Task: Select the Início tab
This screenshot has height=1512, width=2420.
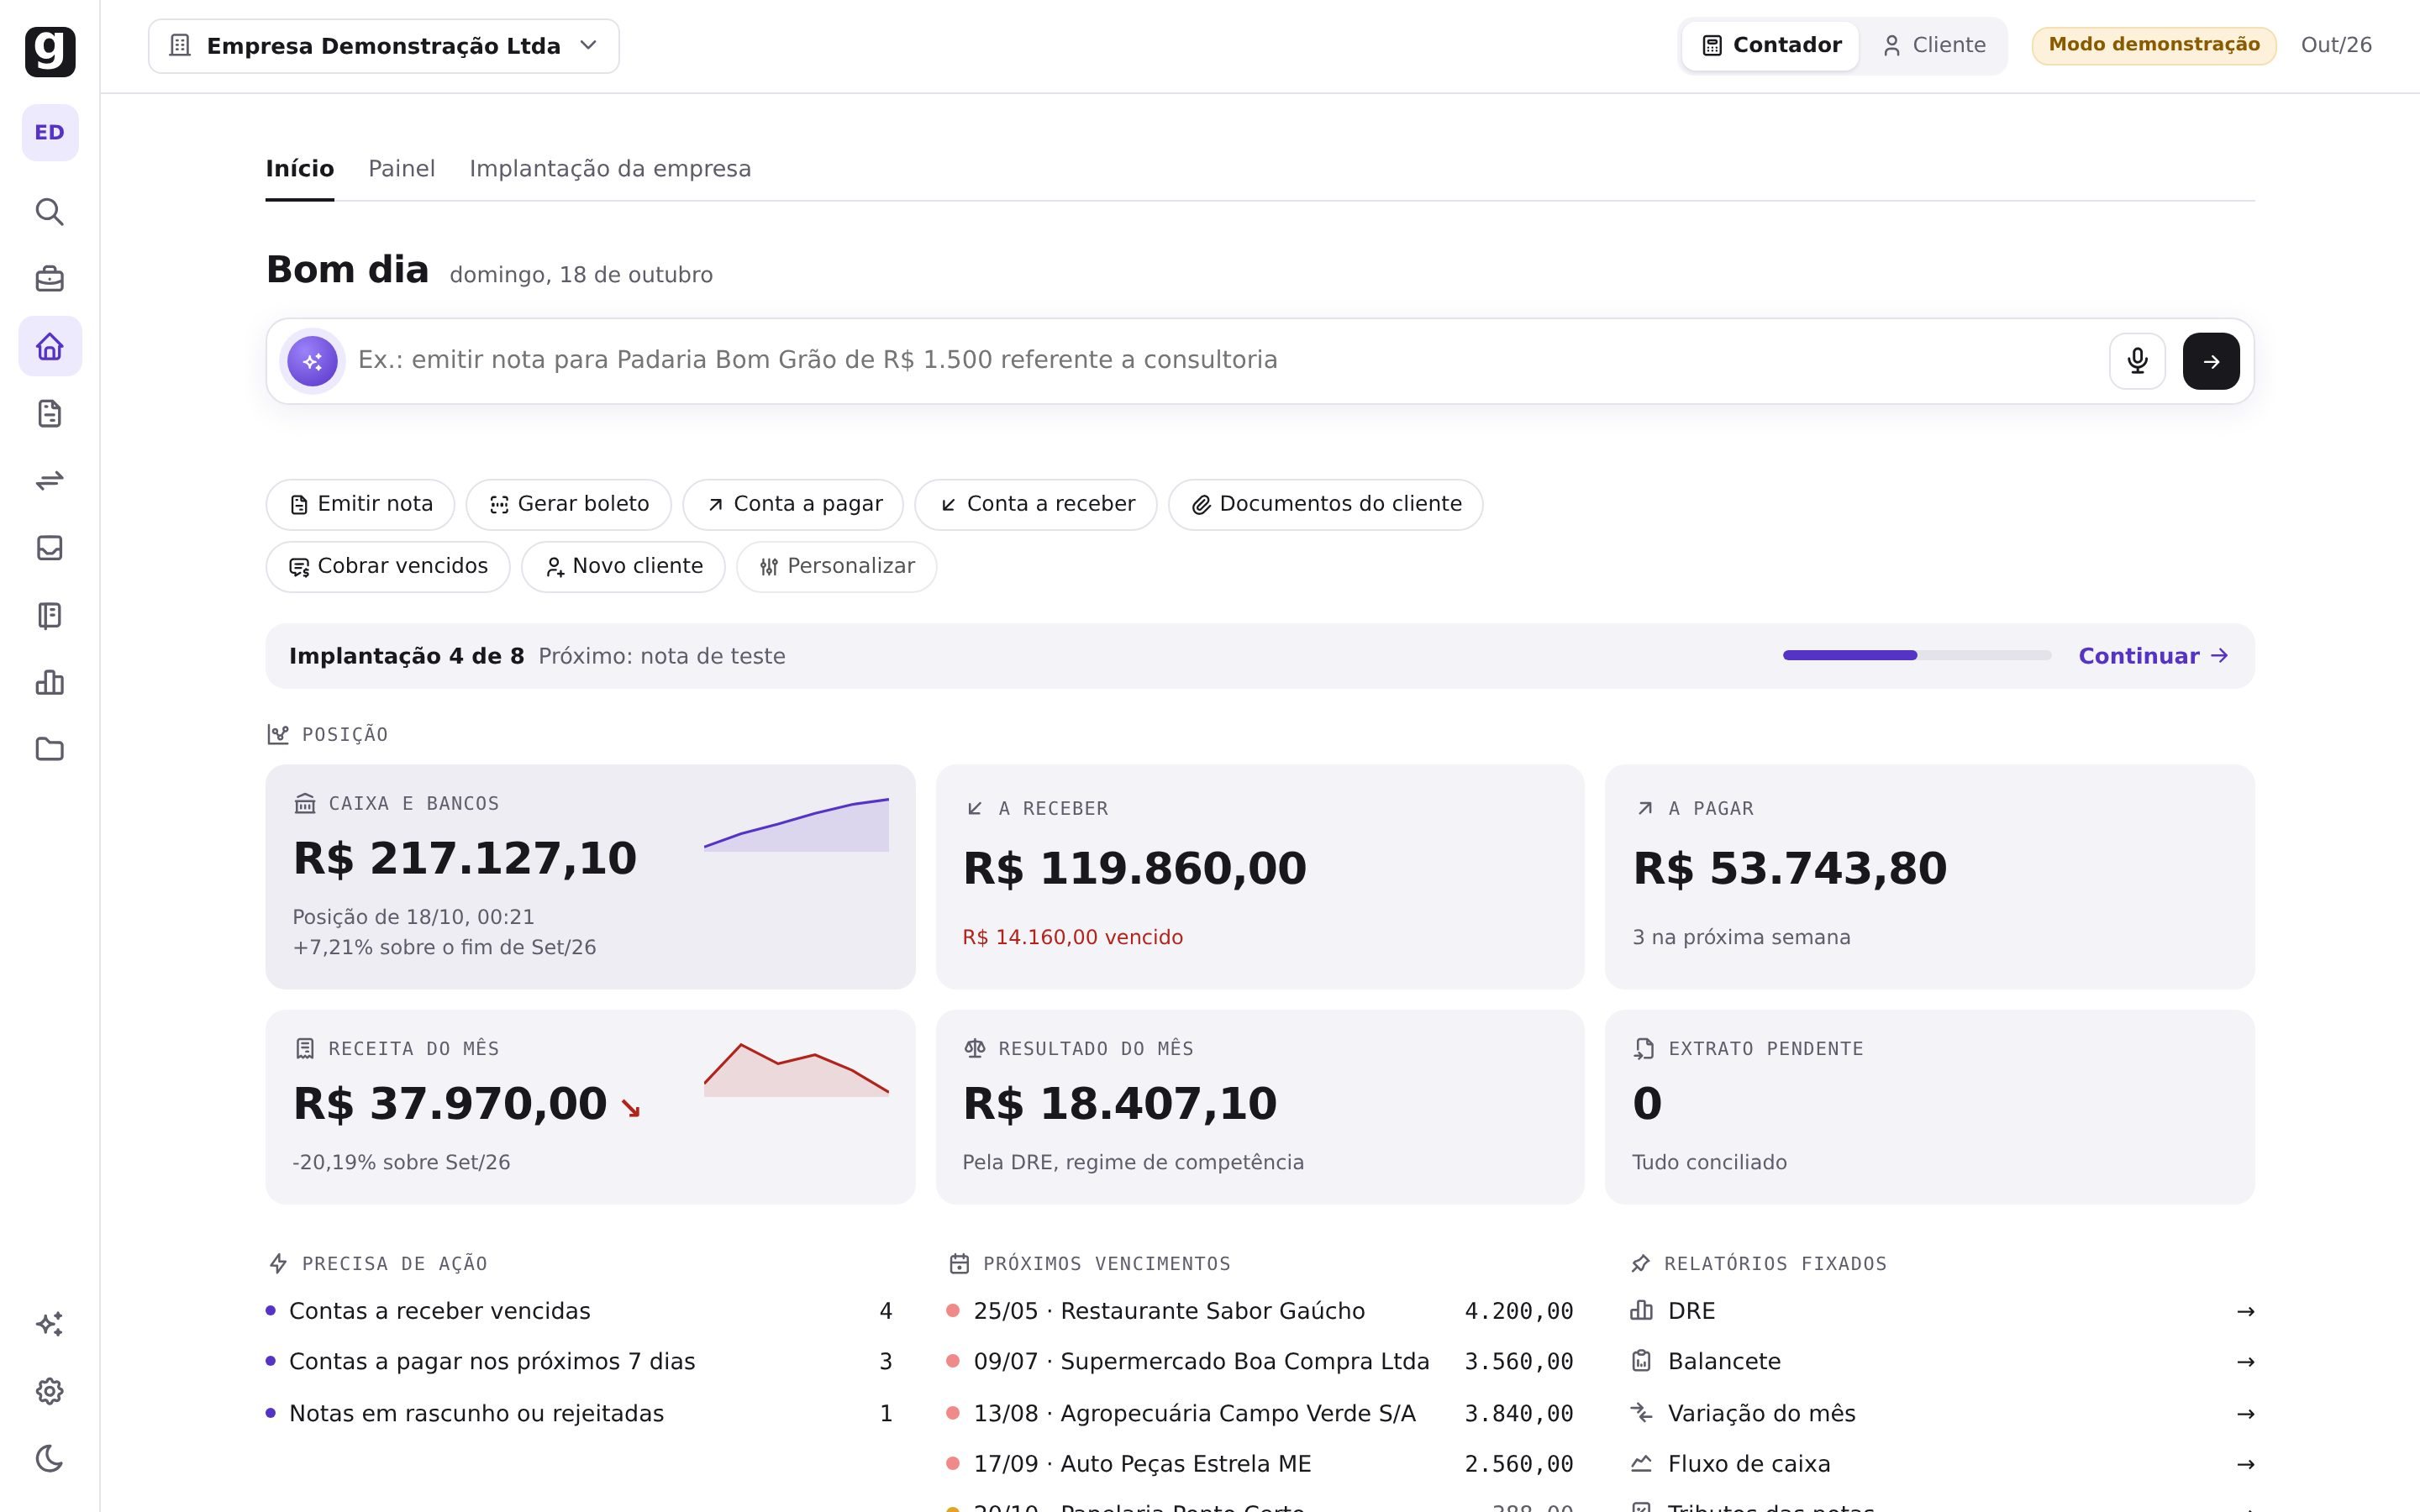Action: click(x=299, y=169)
